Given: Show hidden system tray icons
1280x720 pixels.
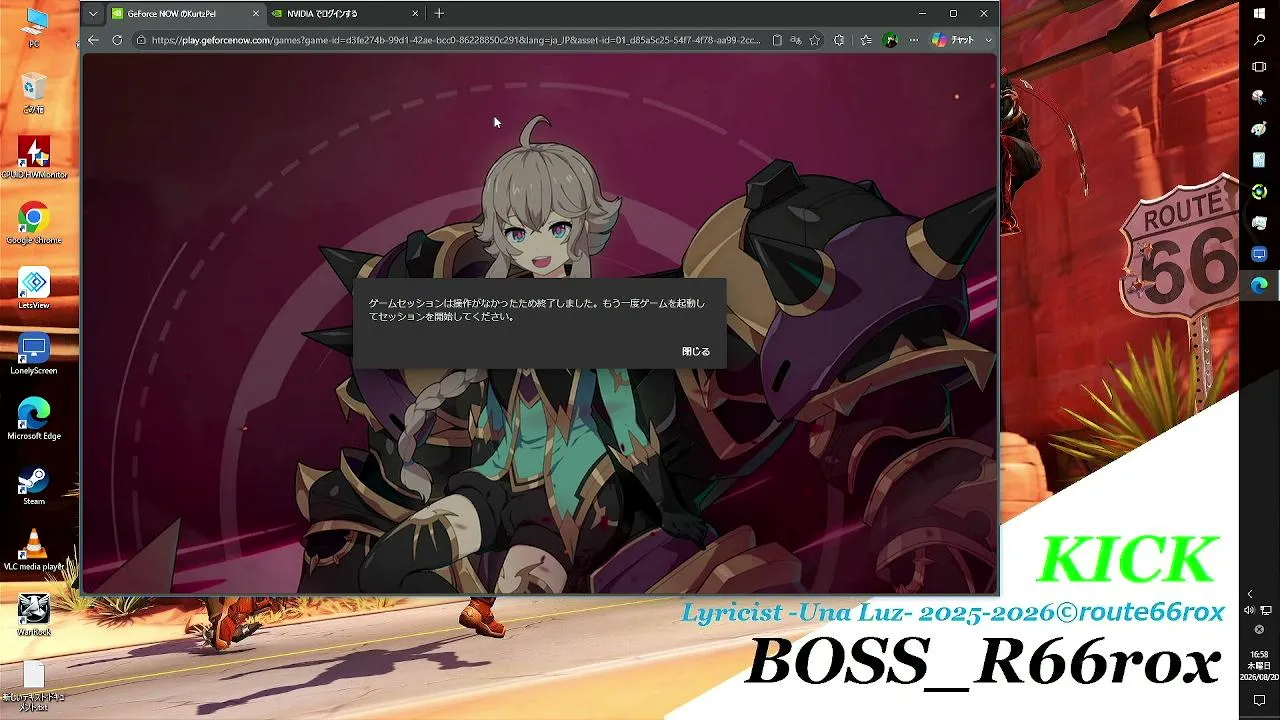Looking at the screenshot, I should [x=1249, y=594].
